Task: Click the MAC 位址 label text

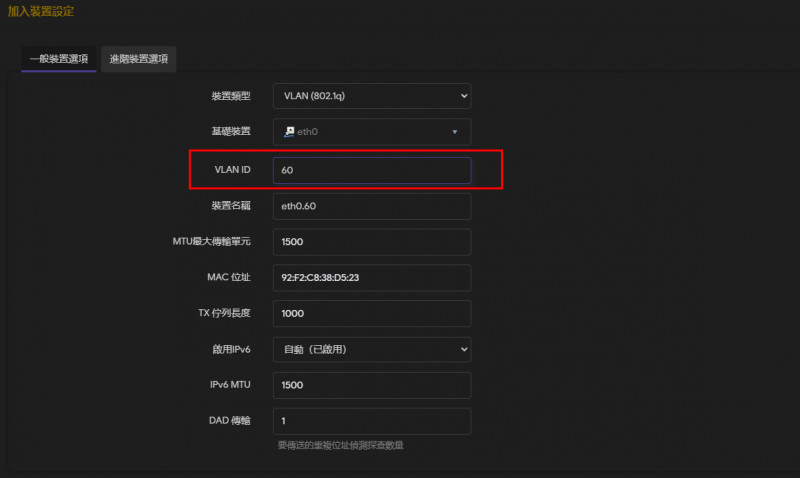Action: [x=229, y=277]
